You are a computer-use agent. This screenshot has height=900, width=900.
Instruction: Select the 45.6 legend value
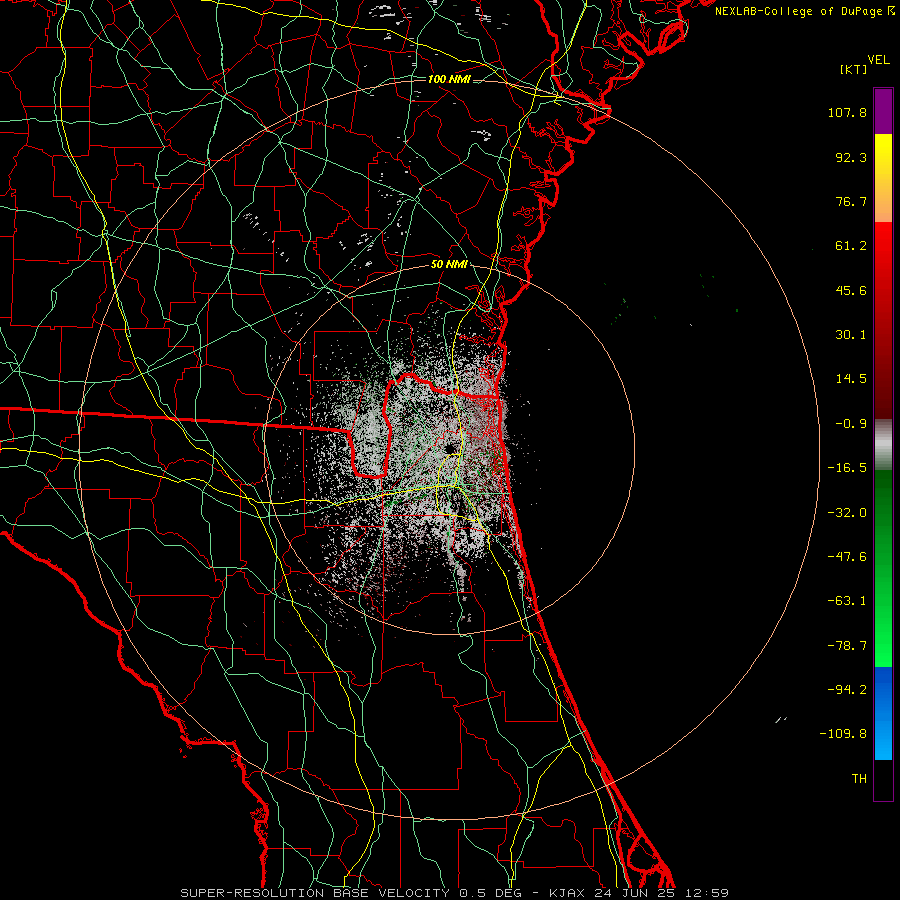[x=851, y=290]
